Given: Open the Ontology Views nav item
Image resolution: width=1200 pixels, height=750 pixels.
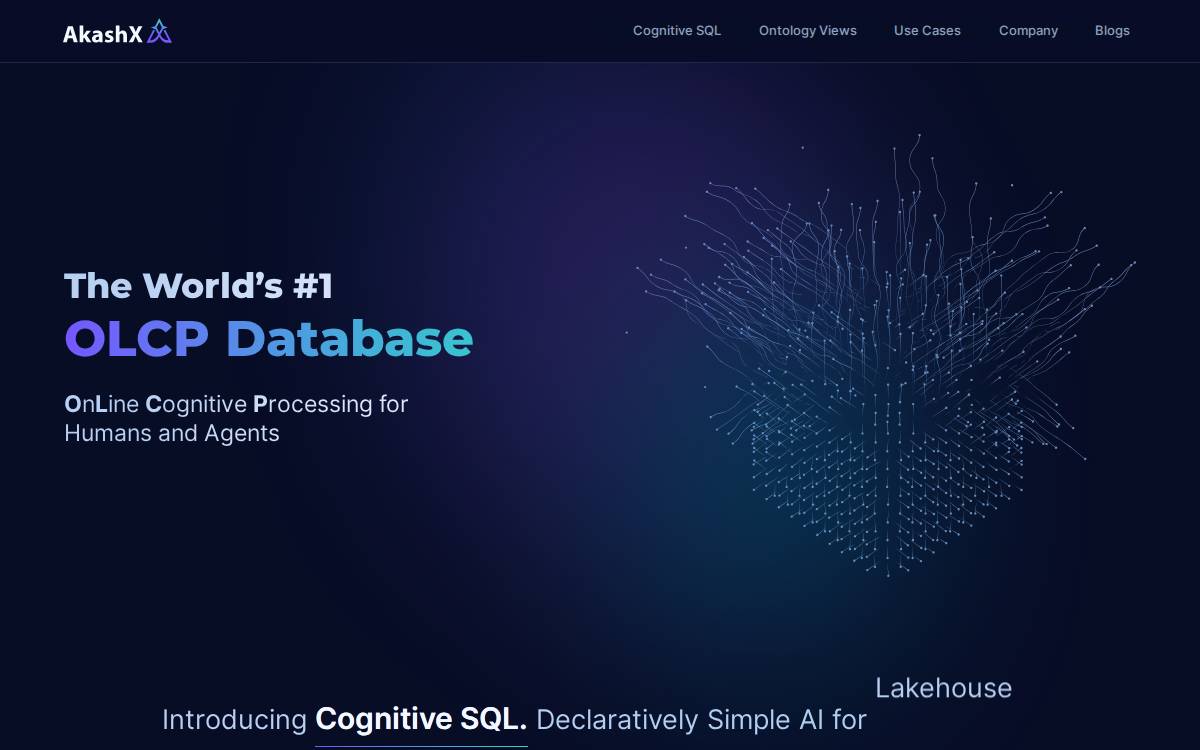Looking at the screenshot, I should tap(808, 31).
